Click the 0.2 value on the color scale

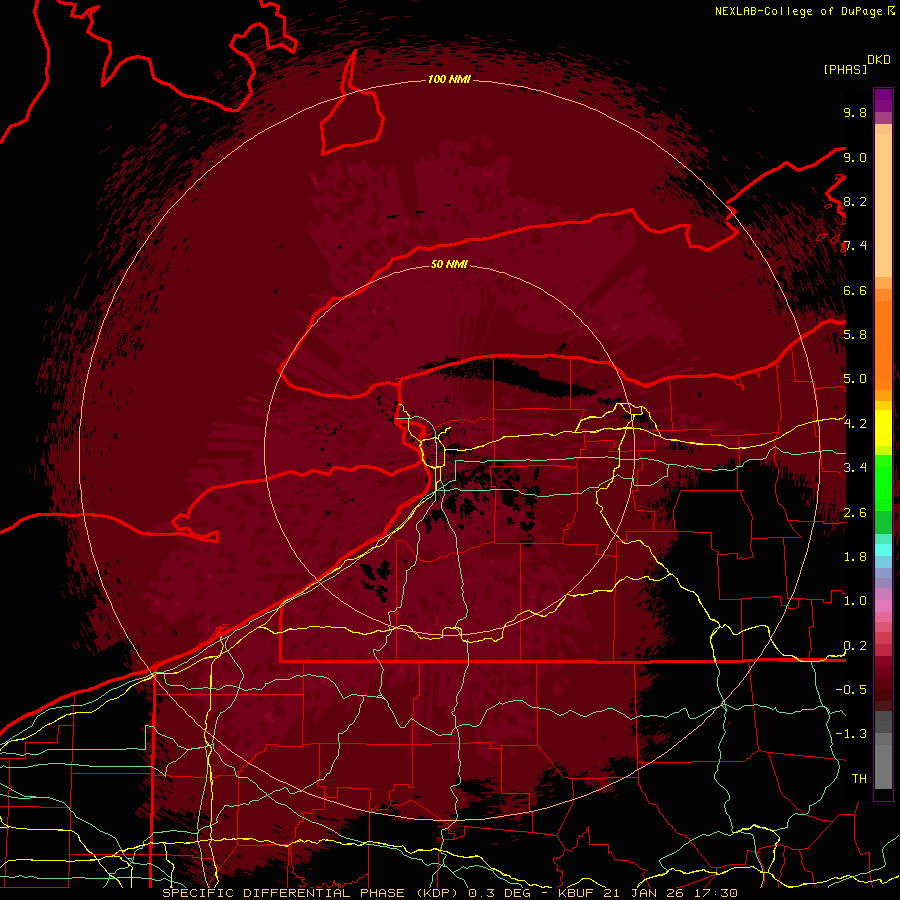[855, 646]
